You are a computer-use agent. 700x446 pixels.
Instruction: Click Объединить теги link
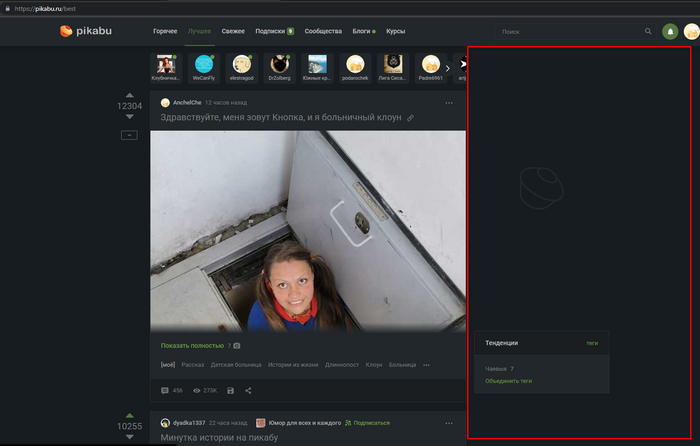[508, 381]
